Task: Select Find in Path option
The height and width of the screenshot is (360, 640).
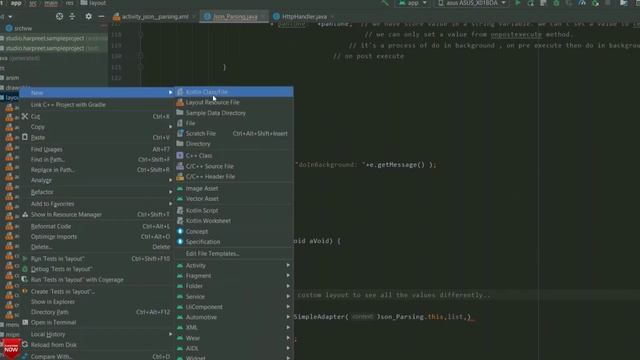Action: pos(97,160)
